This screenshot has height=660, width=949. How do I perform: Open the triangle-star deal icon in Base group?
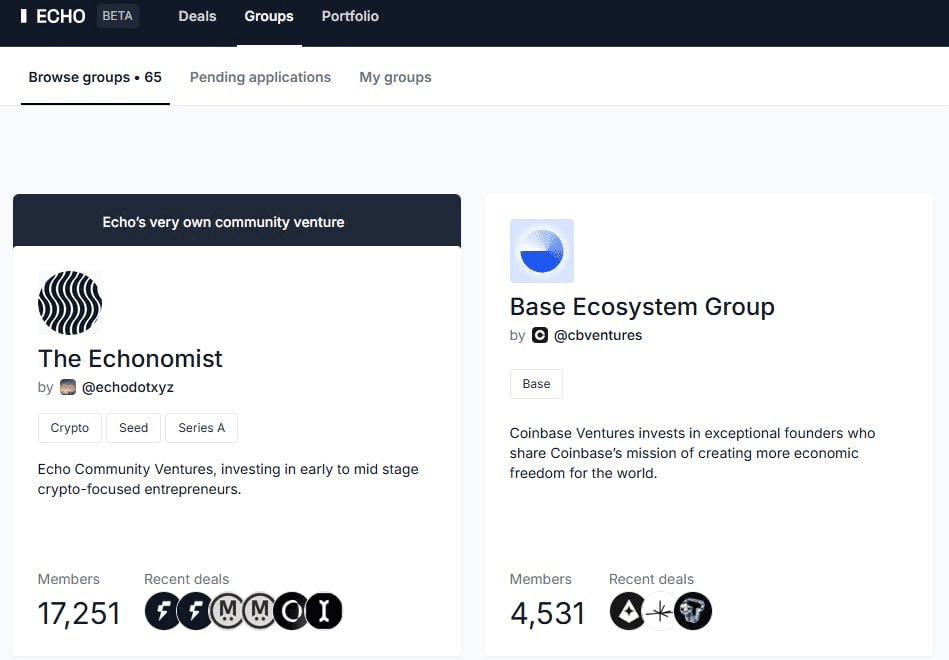[x=628, y=611]
